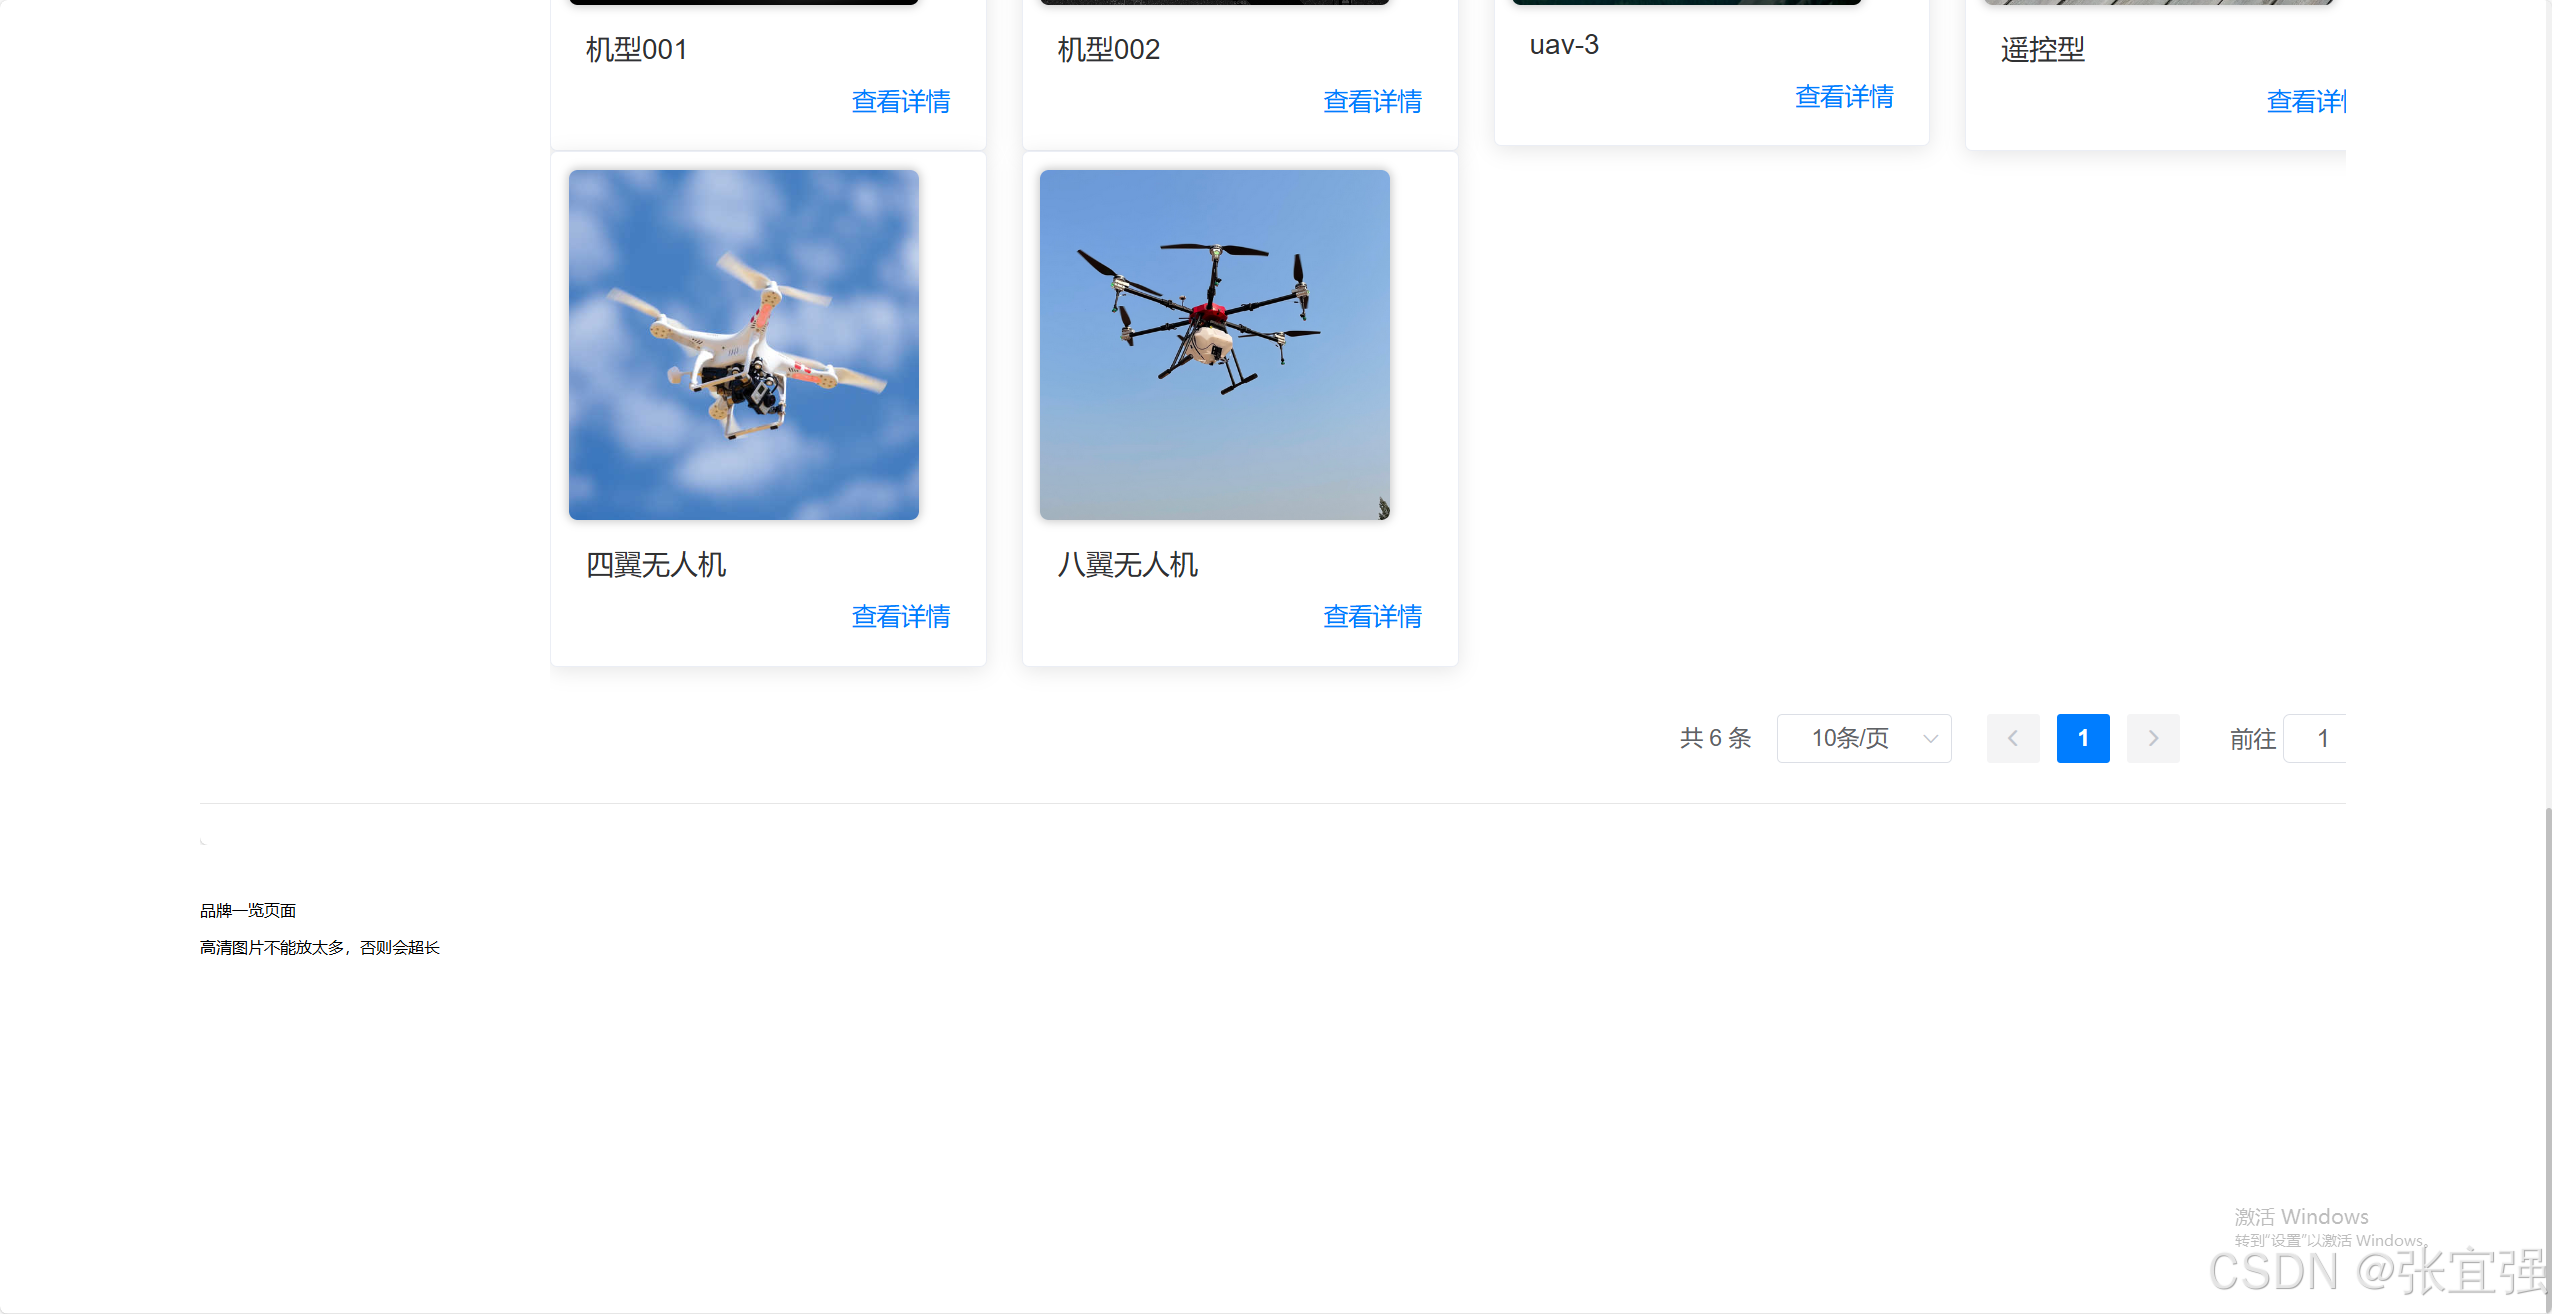Click the 机型001 title text
The height and width of the screenshot is (1314, 2552).
pos(635,49)
